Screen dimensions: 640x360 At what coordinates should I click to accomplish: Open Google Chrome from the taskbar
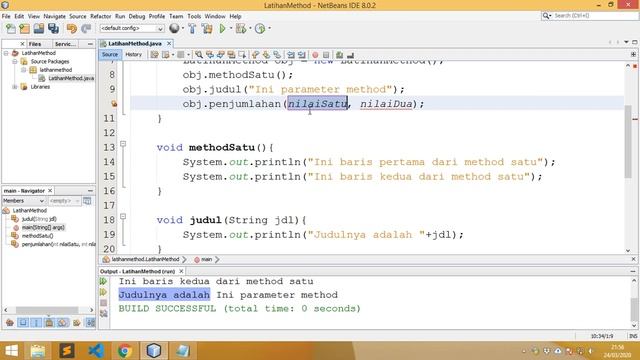click(x=125, y=351)
